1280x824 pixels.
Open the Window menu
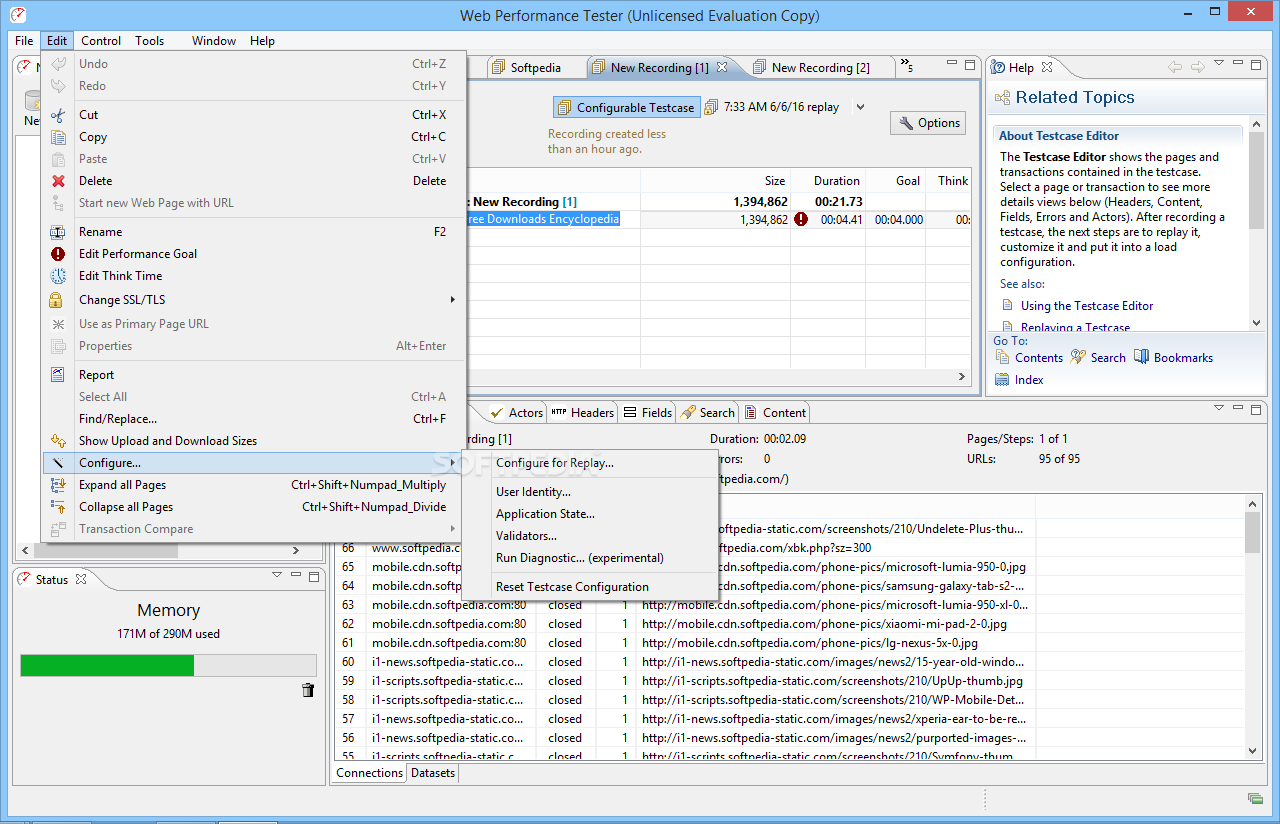click(x=214, y=41)
